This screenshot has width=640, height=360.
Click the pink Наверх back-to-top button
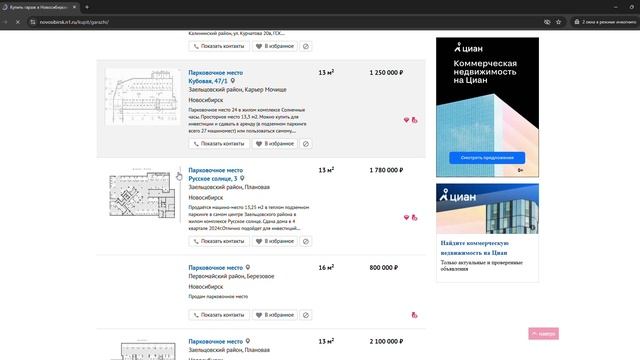(543, 333)
